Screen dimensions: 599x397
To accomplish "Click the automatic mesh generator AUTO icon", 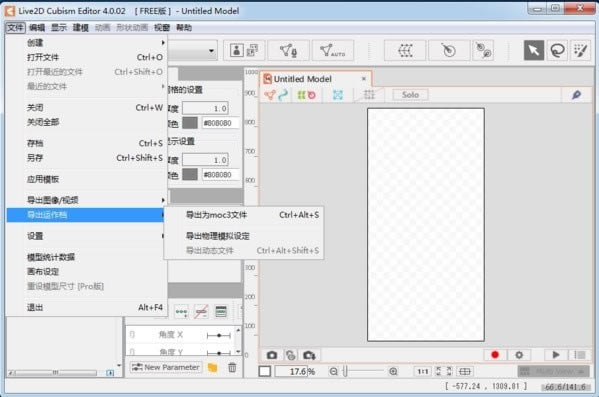I will (x=332, y=50).
